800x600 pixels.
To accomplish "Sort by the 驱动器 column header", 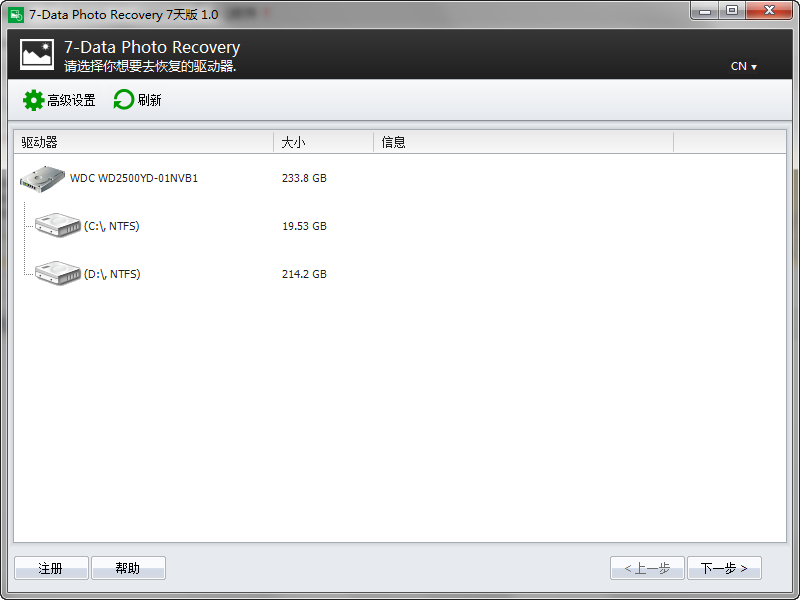I will pos(143,142).
